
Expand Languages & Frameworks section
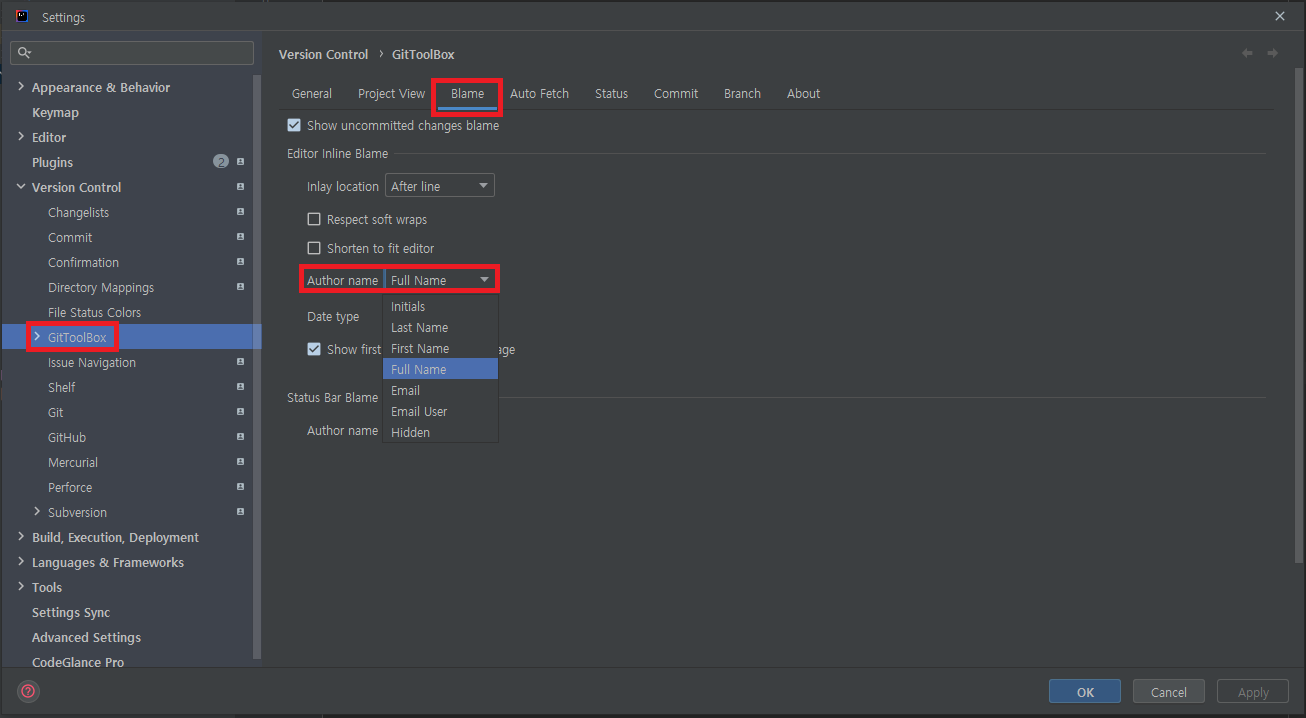21,562
